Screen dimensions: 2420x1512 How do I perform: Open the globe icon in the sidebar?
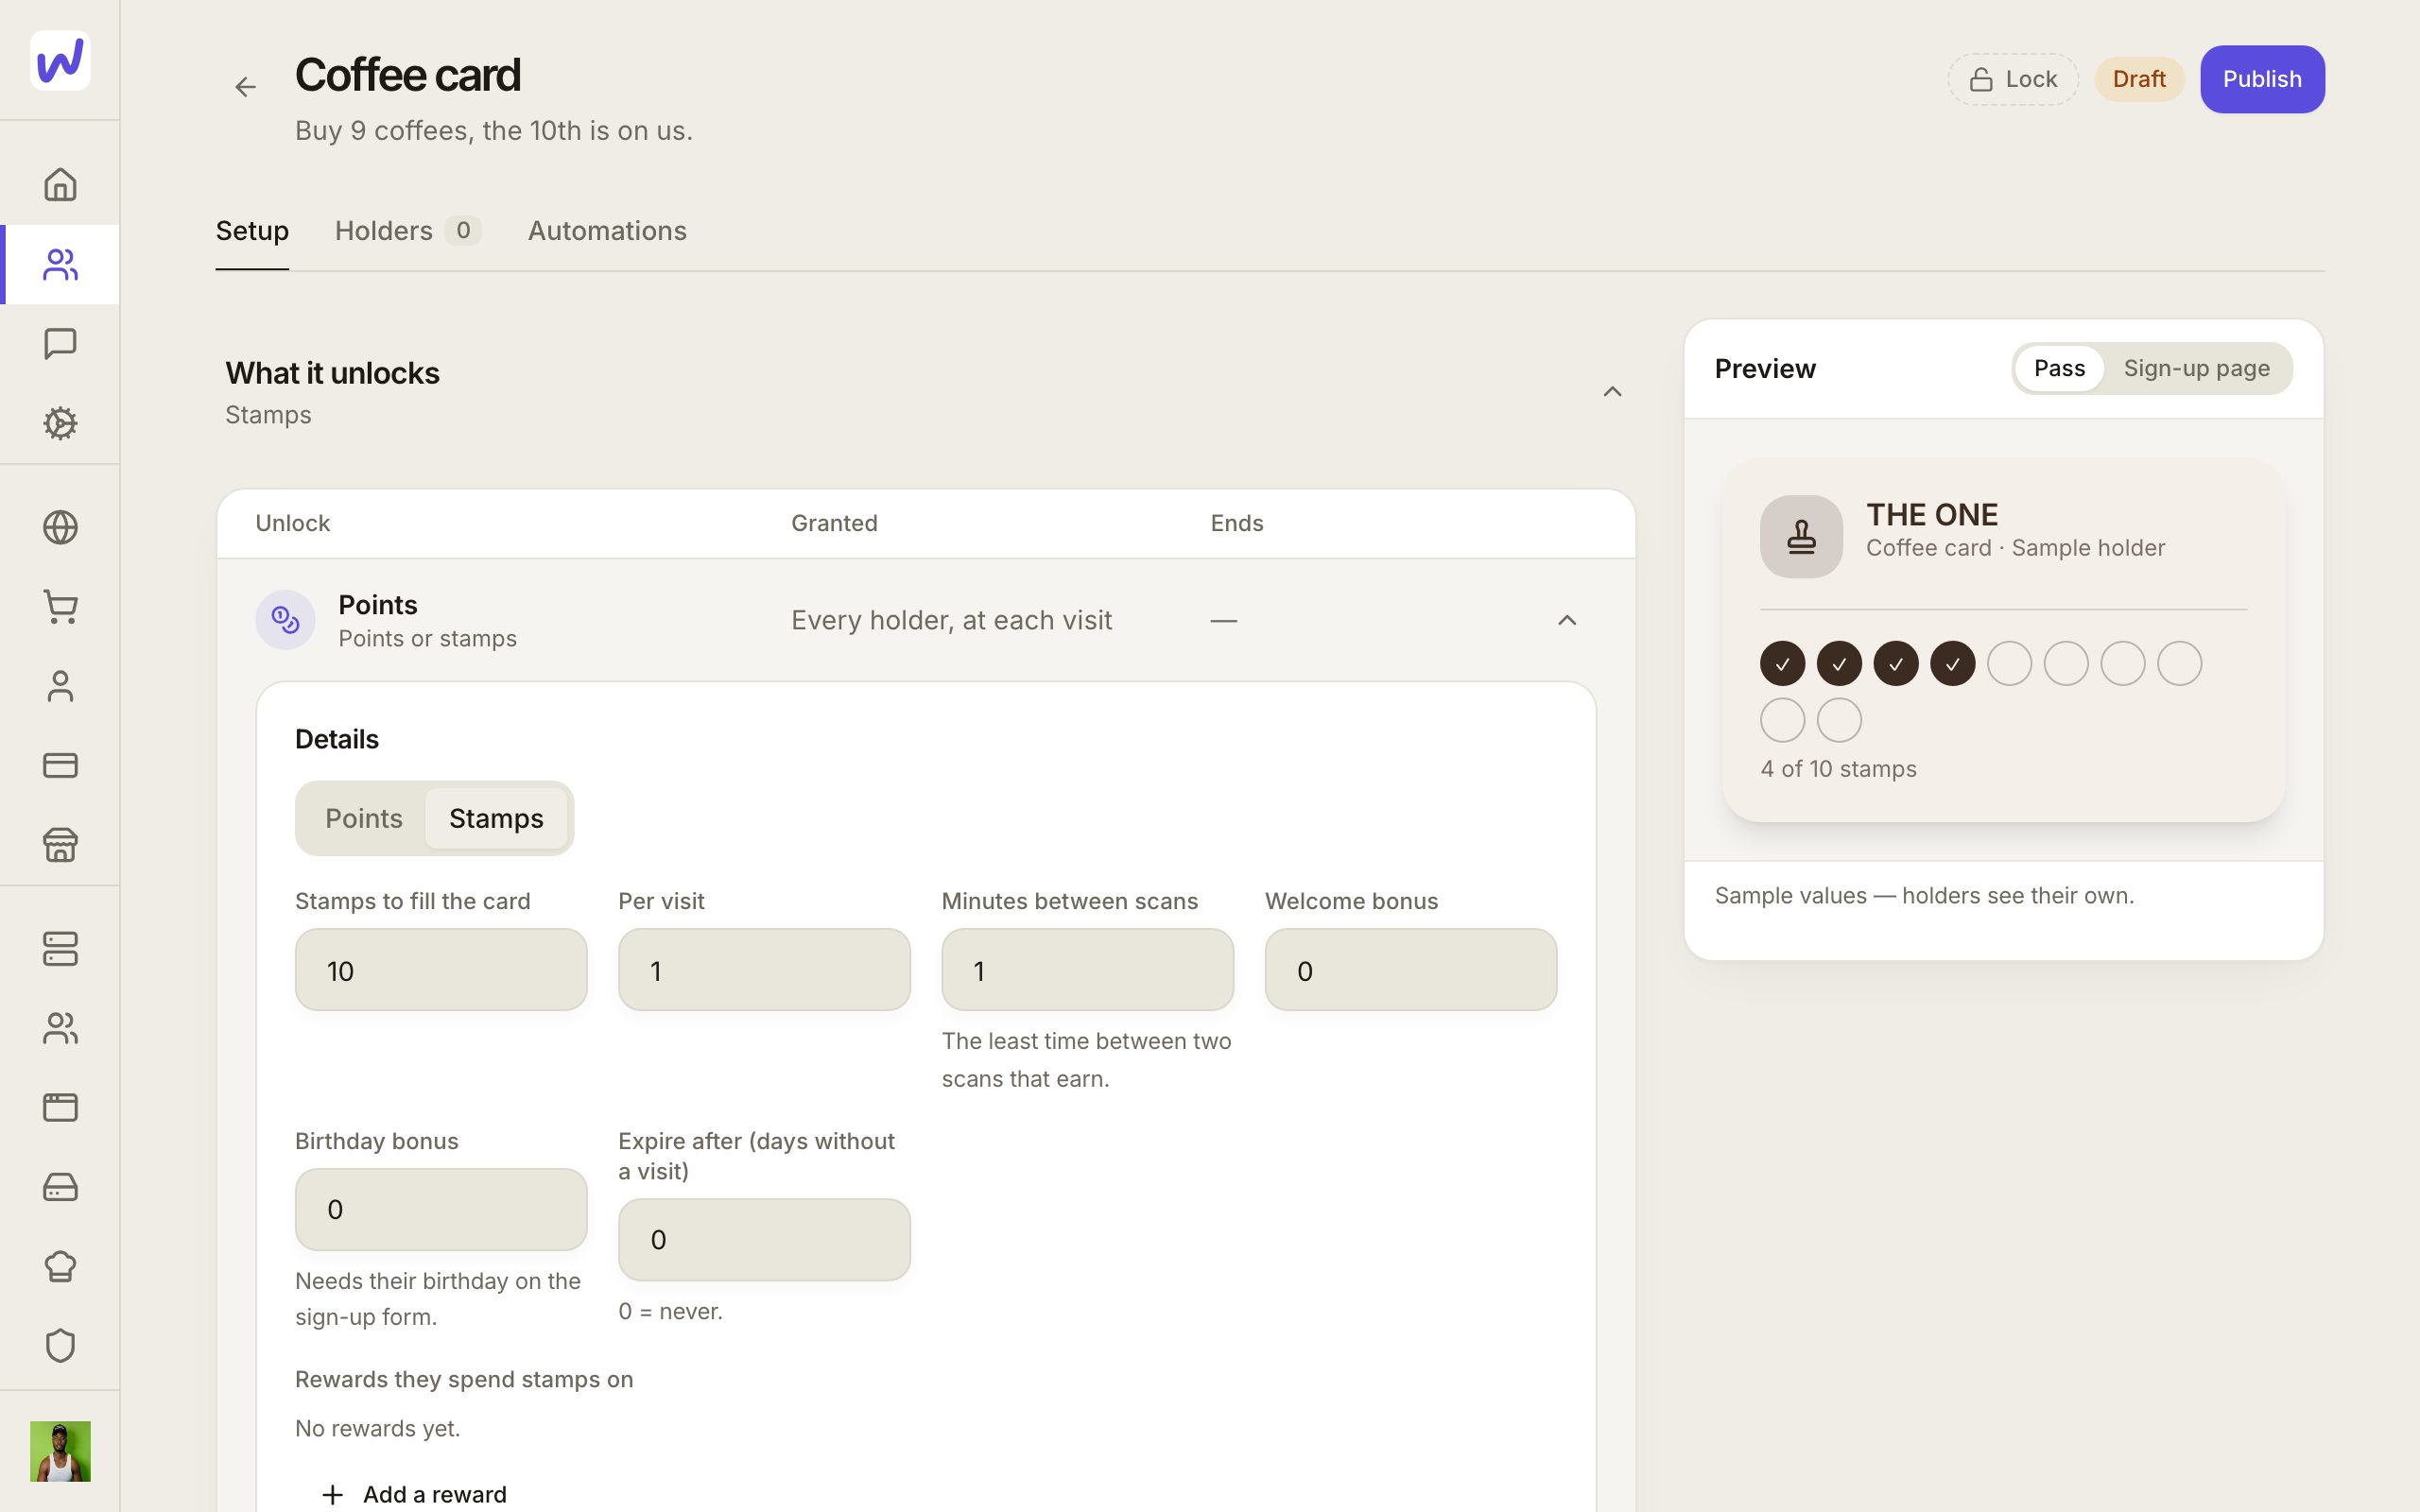(60, 527)
